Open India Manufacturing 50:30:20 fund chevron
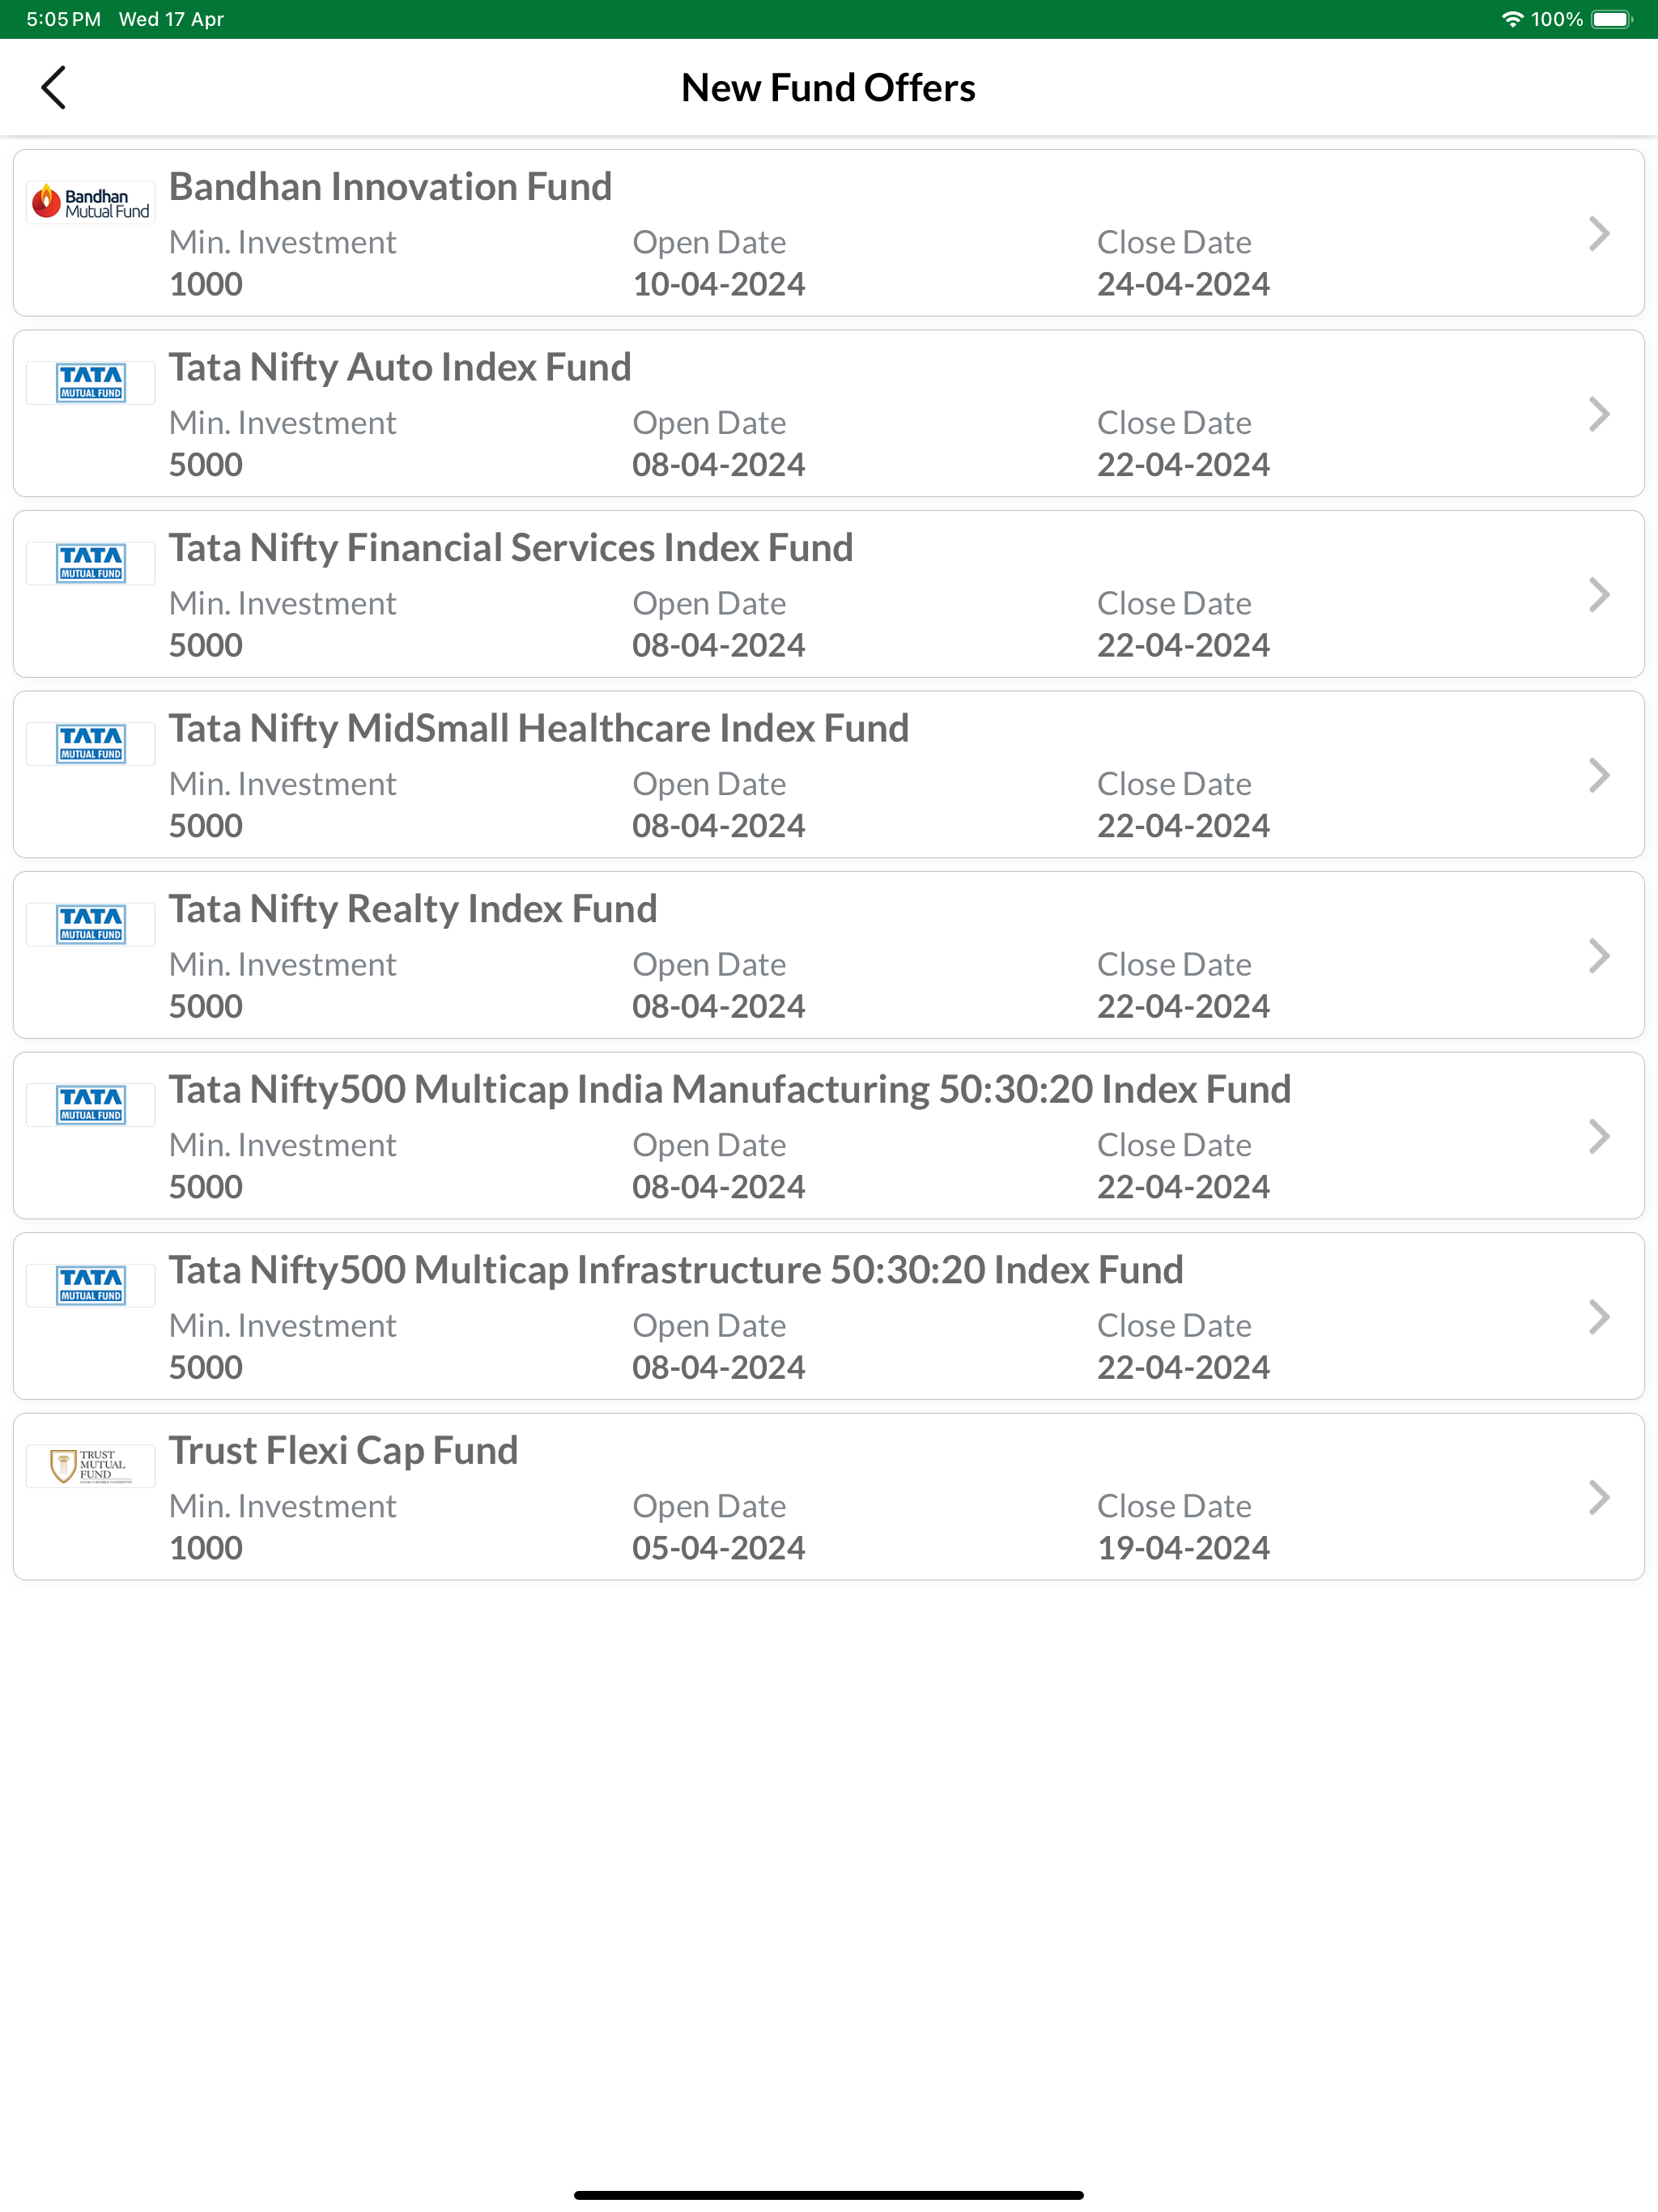The width and height of the screenshot is (1658, 2212). coord(1599,1136)
